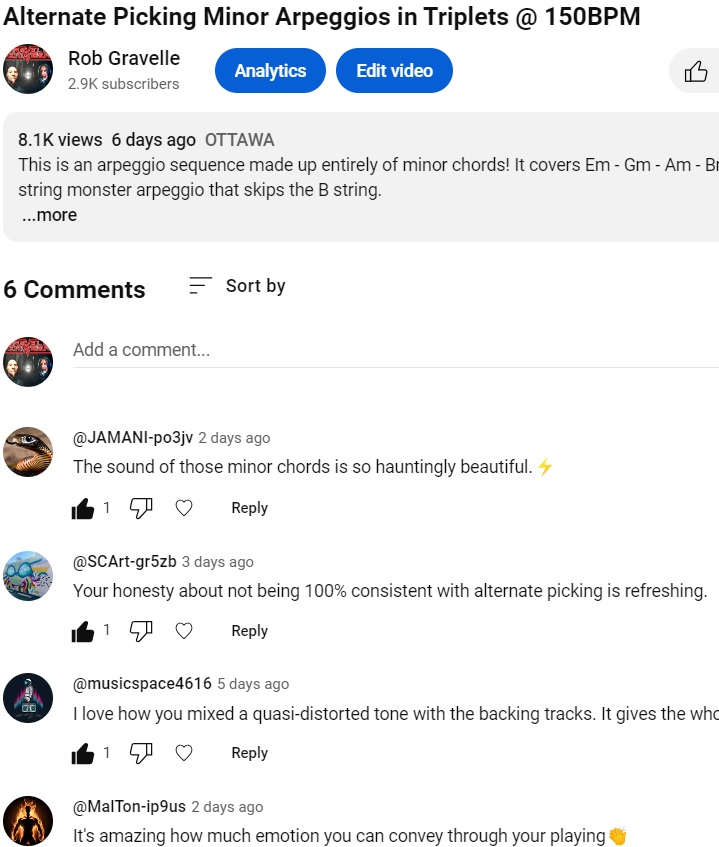719x847 pixels.
Task: Open video Analytics
Action: (x=270, y=71)
